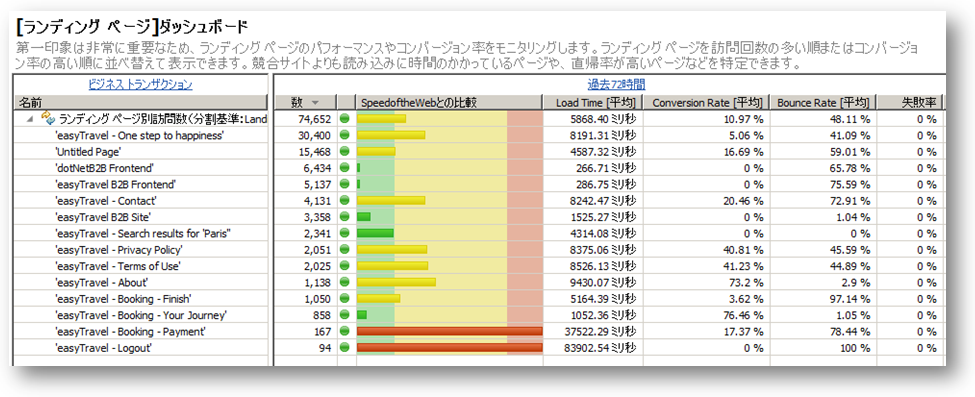Click green status icon for 'easyTravel - Contact' row
Viewport: 975px width, 397px height.
[x=344, y=200]
